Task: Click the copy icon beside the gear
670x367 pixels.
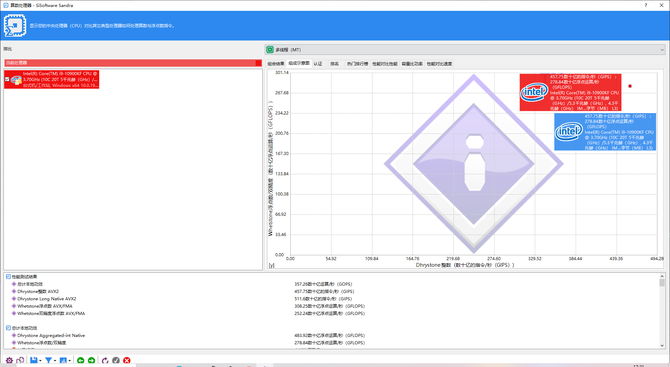Action: pyautogui.click(x=20, y=360)
